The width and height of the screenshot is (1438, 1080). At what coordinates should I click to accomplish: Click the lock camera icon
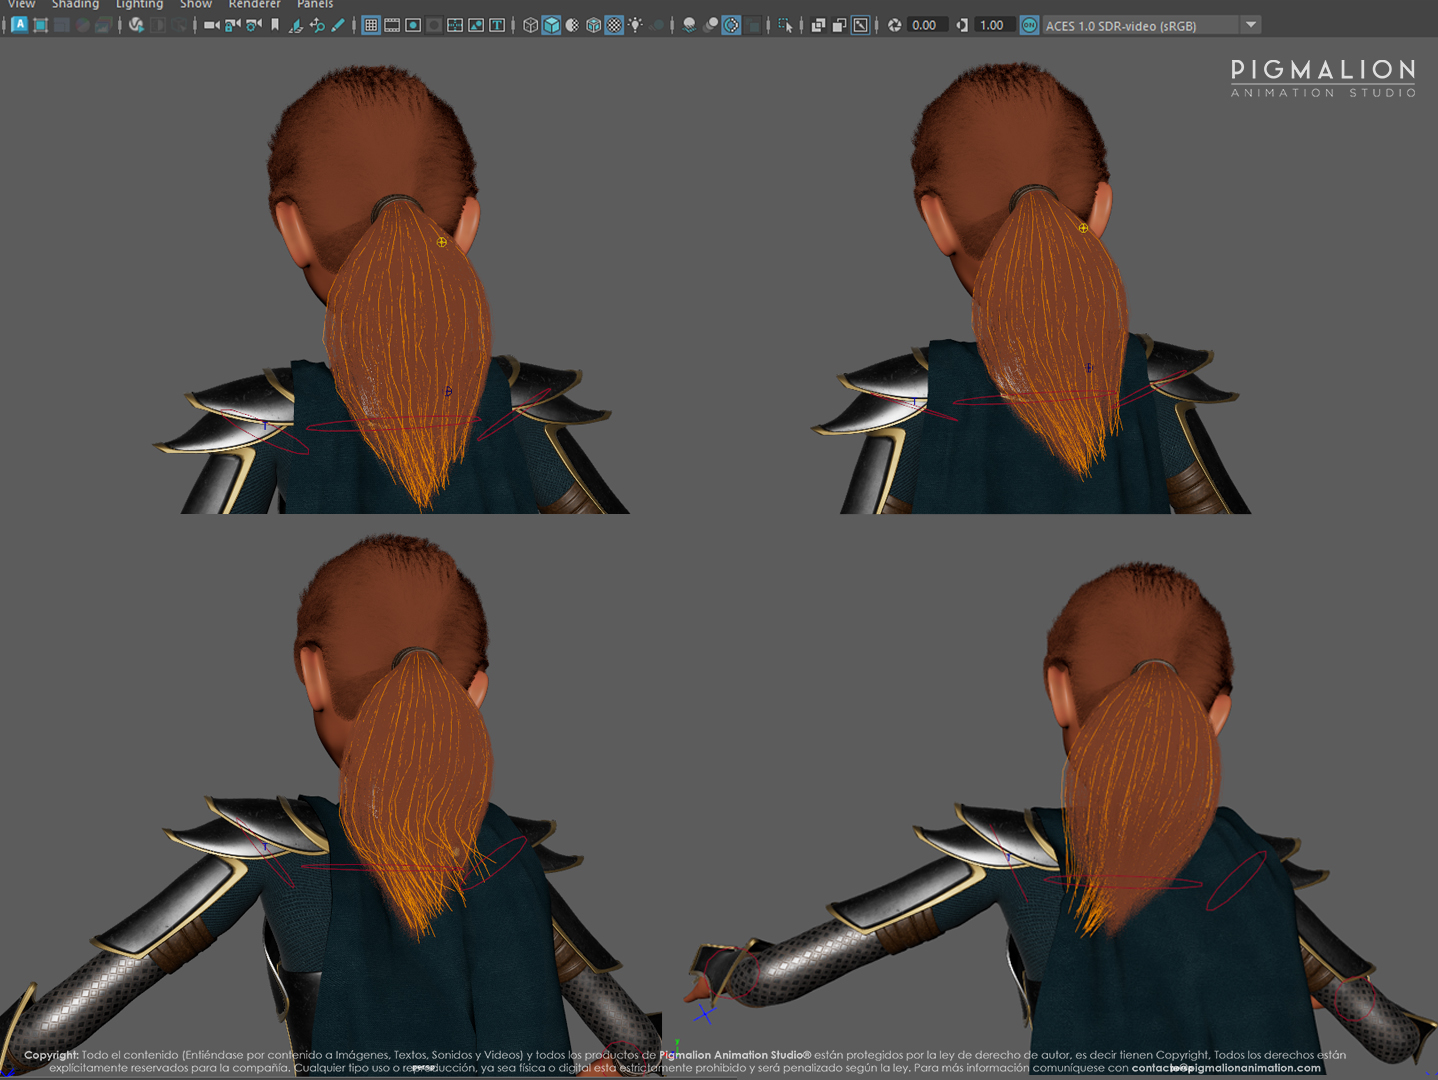pos(233,25)
